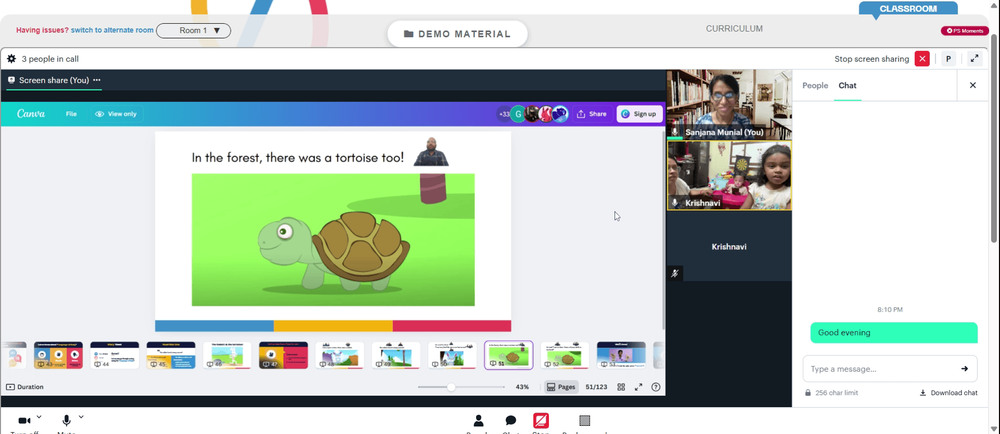Screen dimensions: 1000x434
Task: Open call settings gear icon
Action: 11,59
